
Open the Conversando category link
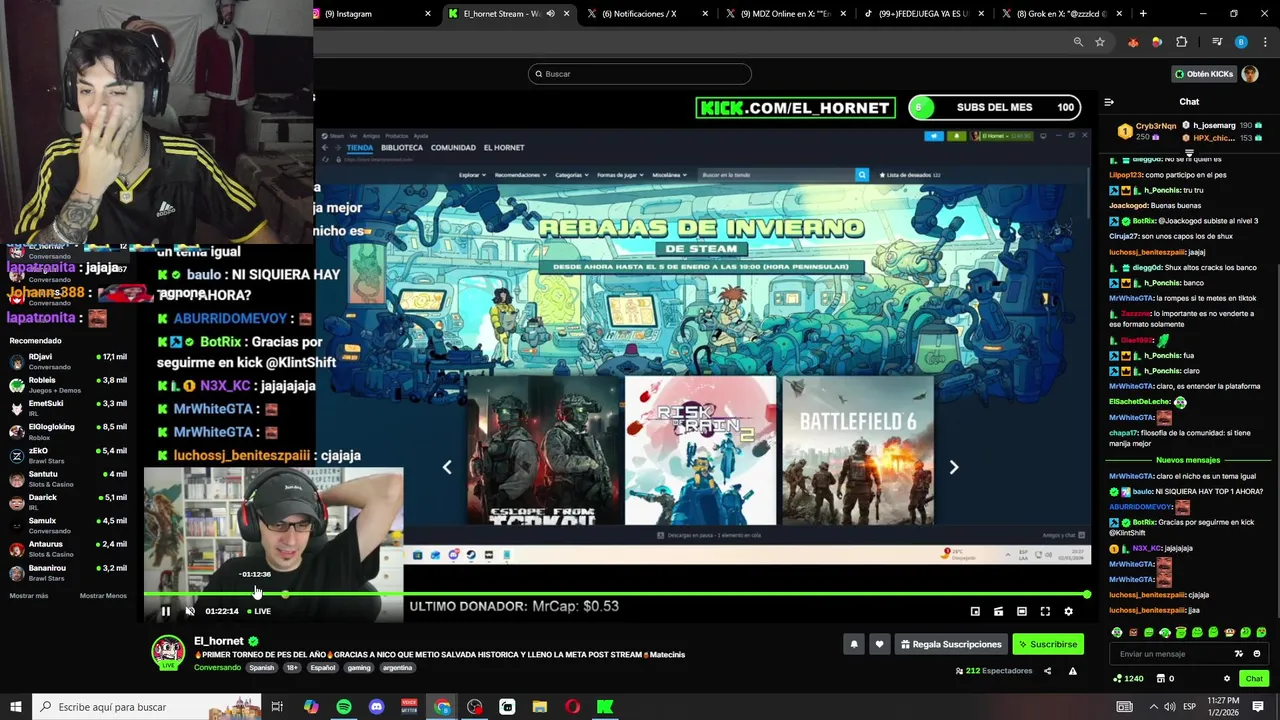pyautogui.click(x=217, y=668)
